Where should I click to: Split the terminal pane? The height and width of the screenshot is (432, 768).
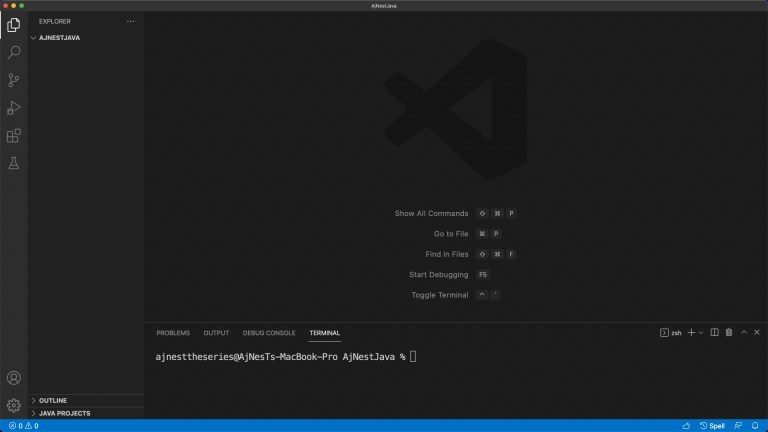(714, 332)
